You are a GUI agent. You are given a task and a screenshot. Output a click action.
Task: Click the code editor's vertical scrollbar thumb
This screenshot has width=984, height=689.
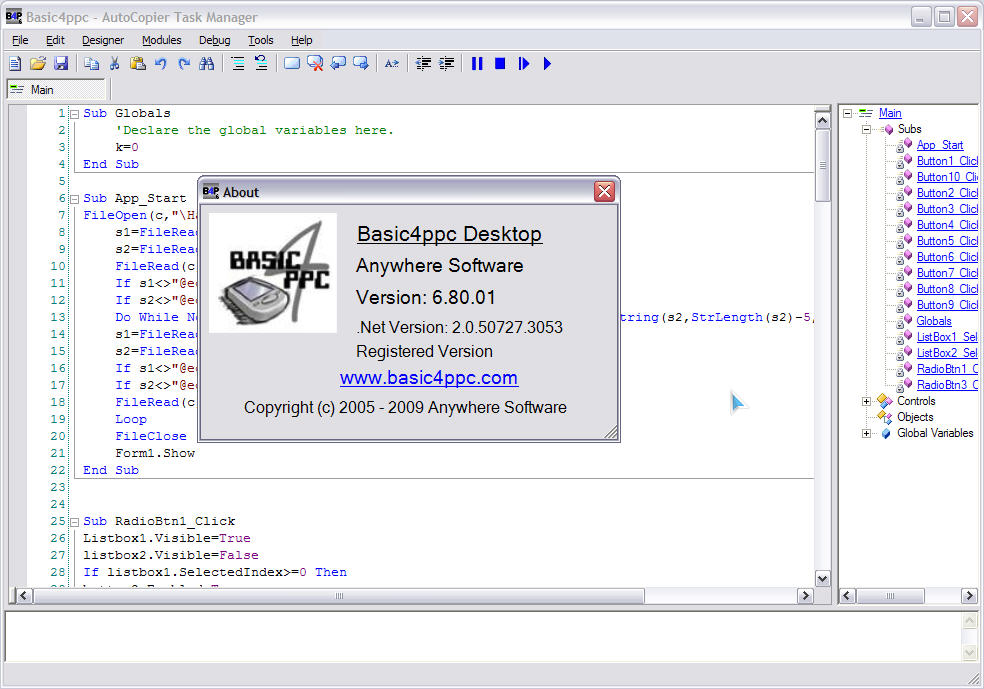tap(822, 165)
